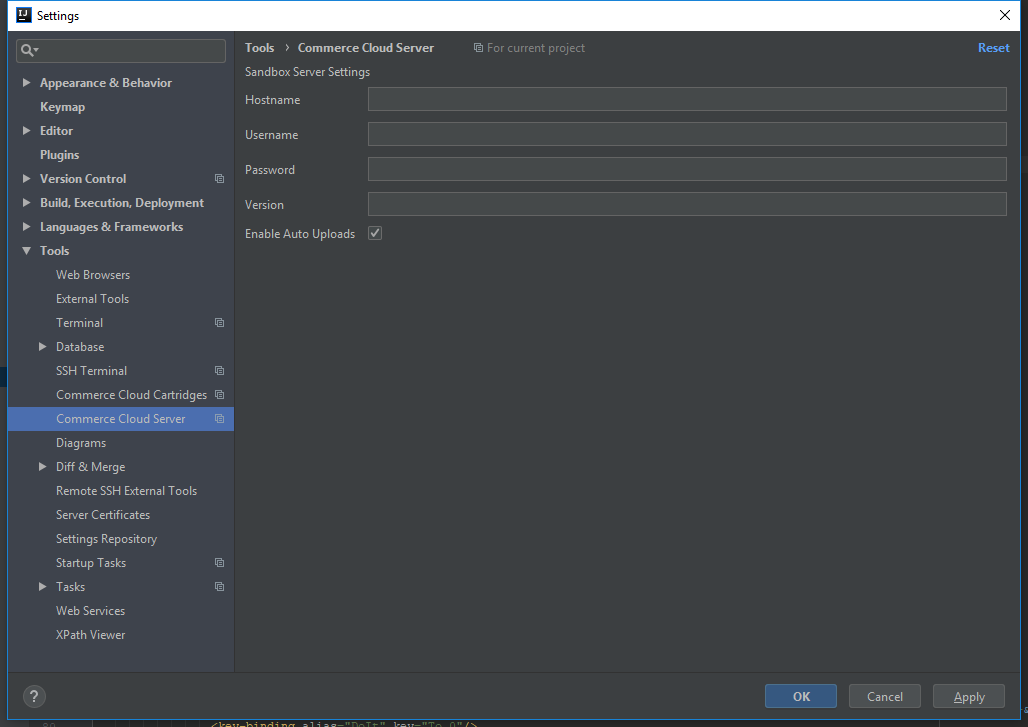This screenshot has width=1028, height=727.
Task: Click project-level icon beside Terminal
Action: pos(220,323)
